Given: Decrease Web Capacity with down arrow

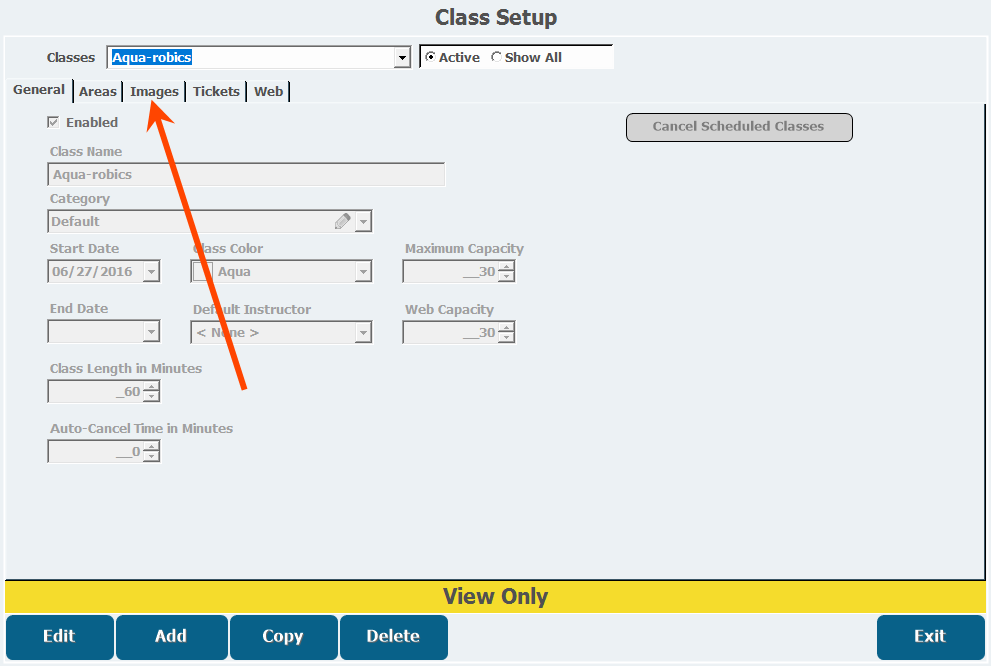Looking at the screenshot, I should [x=506, y=337].
